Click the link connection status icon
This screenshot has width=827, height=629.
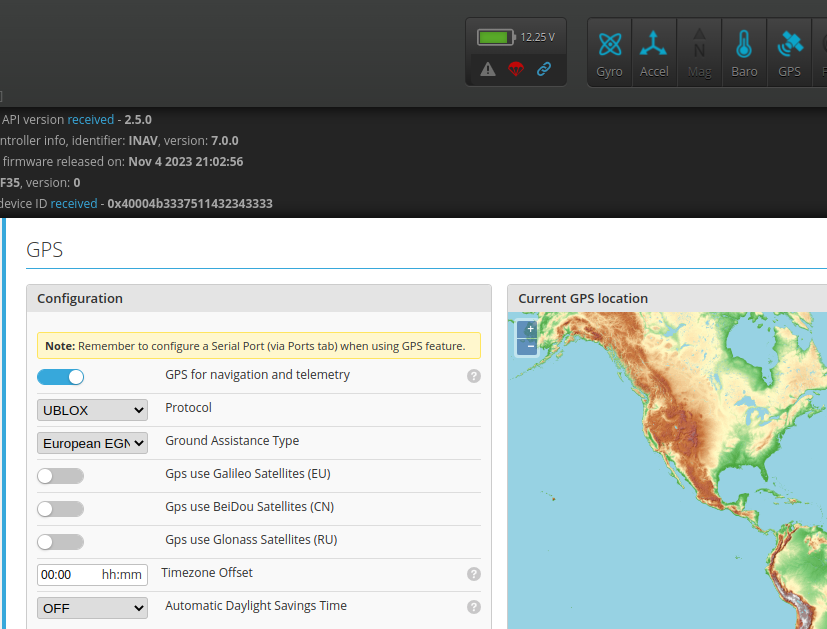(x=543, y=69)
